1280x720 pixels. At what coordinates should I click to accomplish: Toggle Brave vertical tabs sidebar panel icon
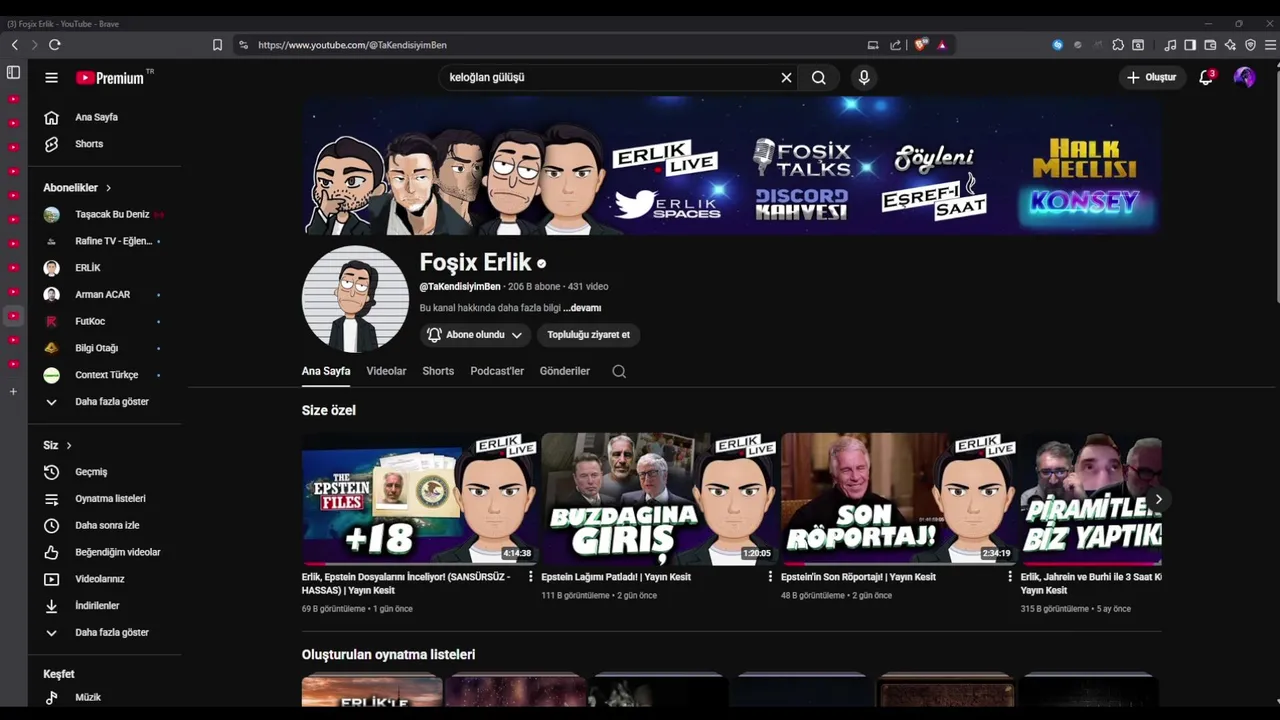(13, 72)
